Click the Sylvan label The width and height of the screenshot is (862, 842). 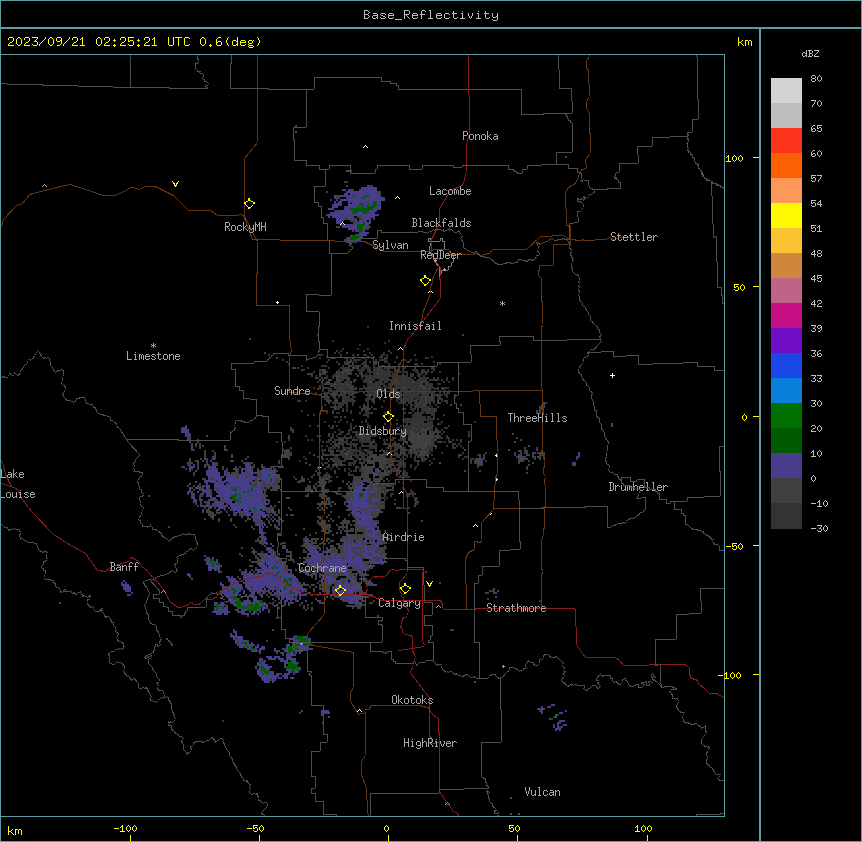390,245
